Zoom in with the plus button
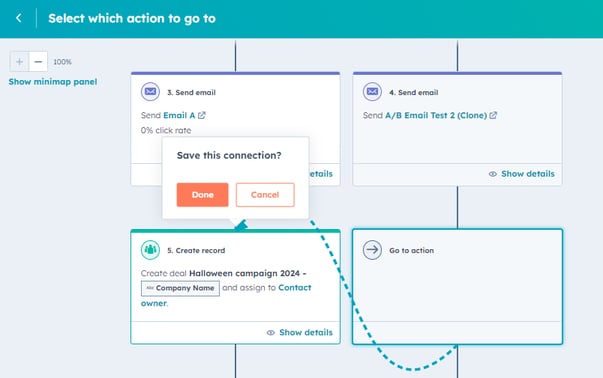This screenshot has width=603, height=378. coord(19,62)
